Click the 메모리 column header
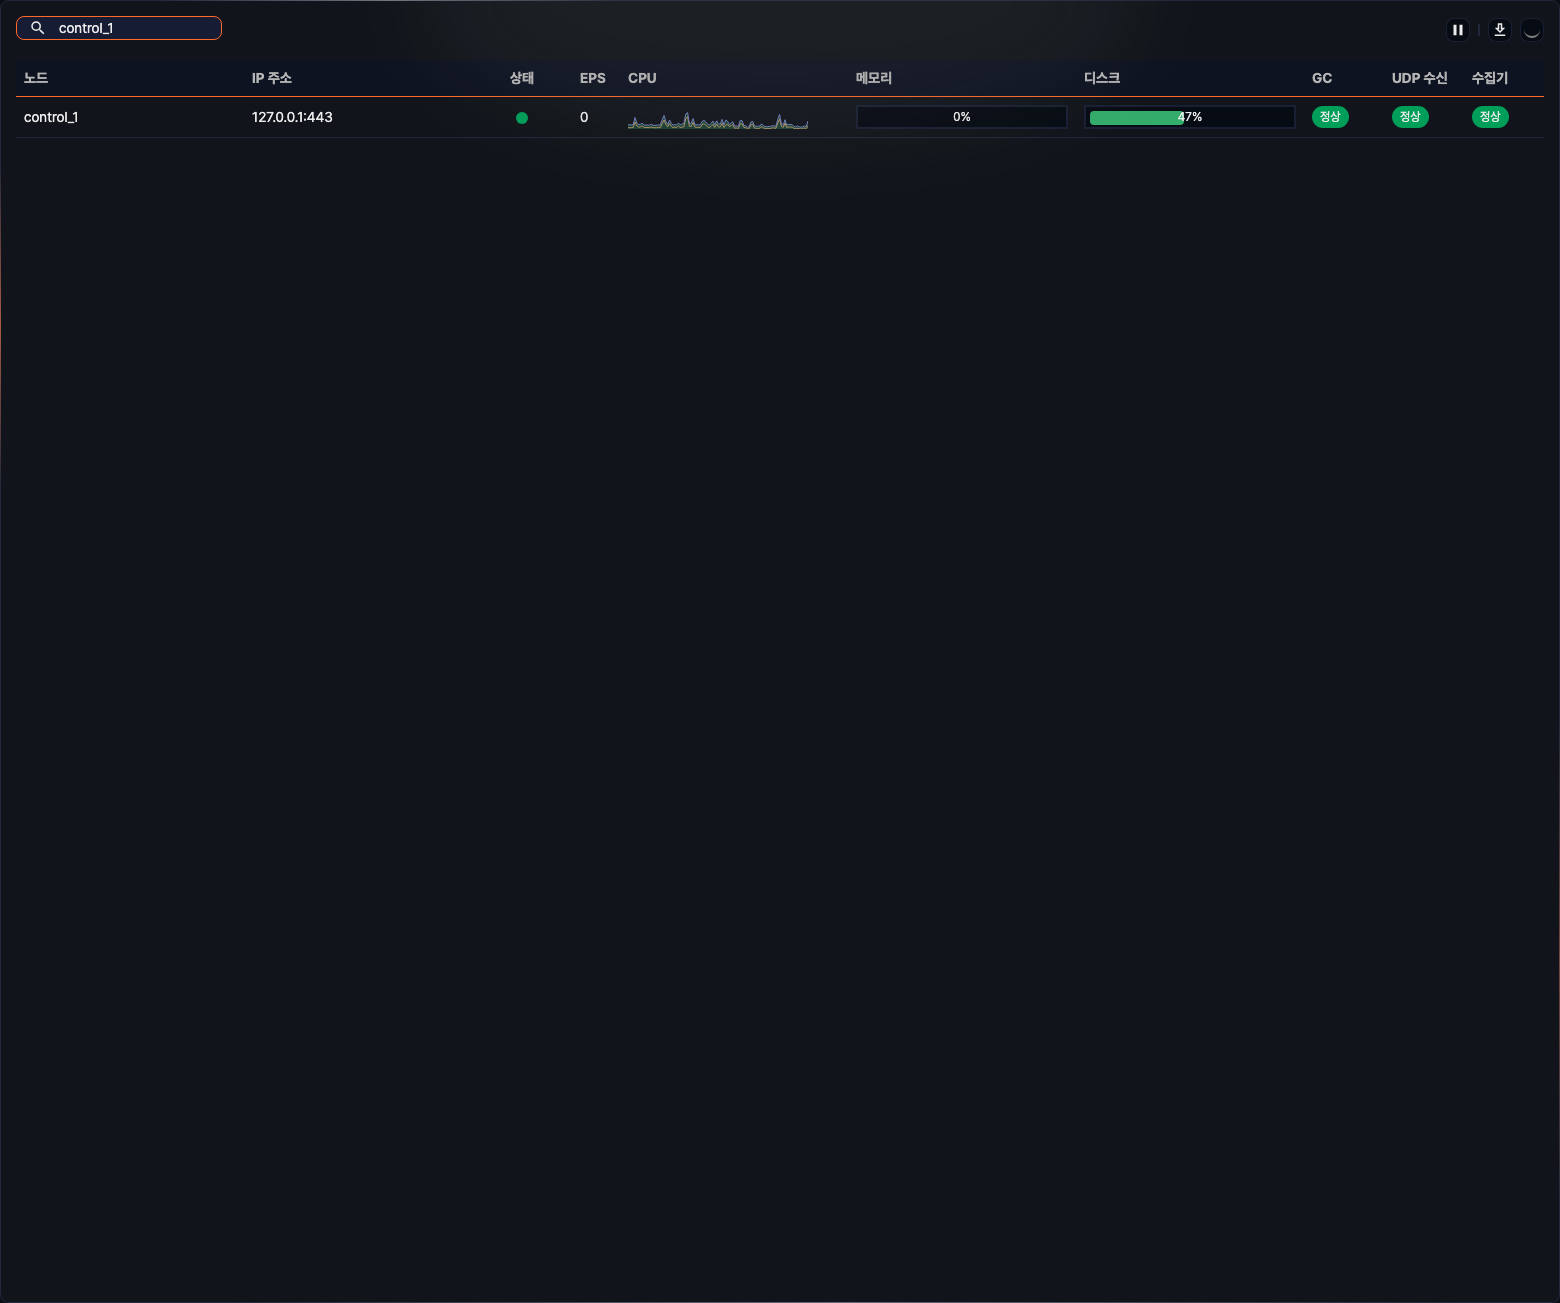The height and width of the screenshot is (1303, 1560). pyautogui.click(x=873, y=78)
